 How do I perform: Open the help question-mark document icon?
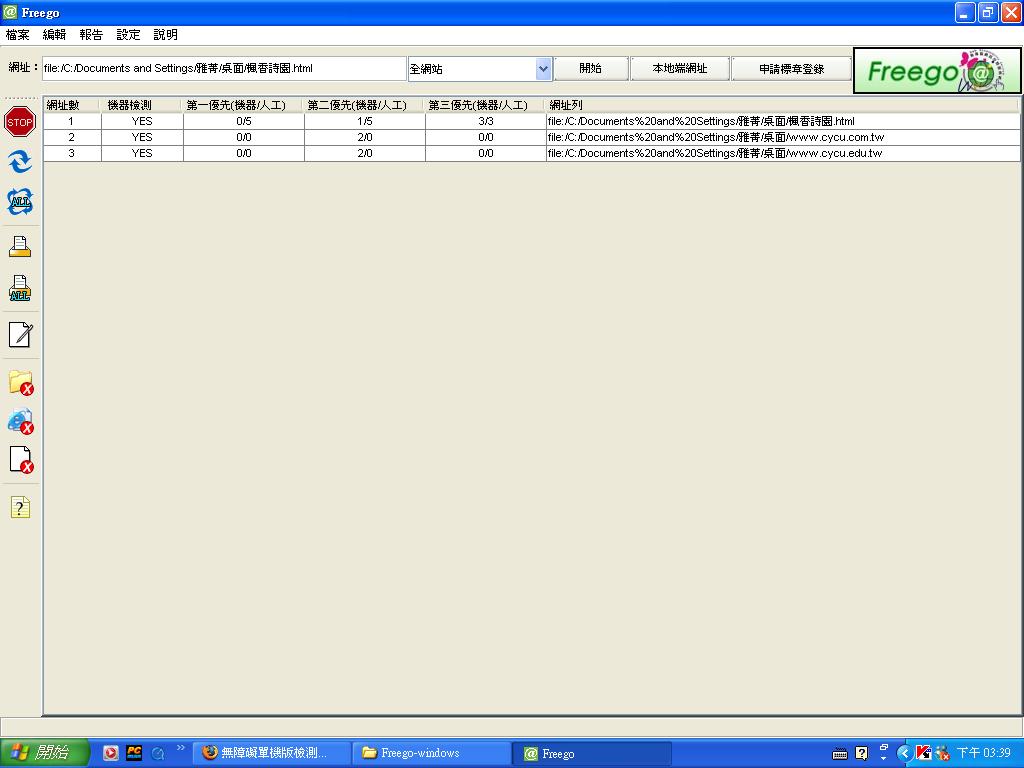(x=20, y=507)
